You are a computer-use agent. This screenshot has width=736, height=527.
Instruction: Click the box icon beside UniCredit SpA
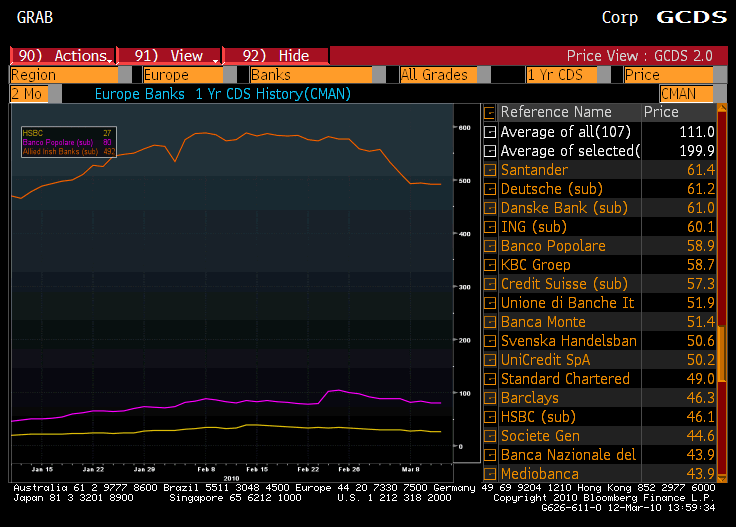490,360
